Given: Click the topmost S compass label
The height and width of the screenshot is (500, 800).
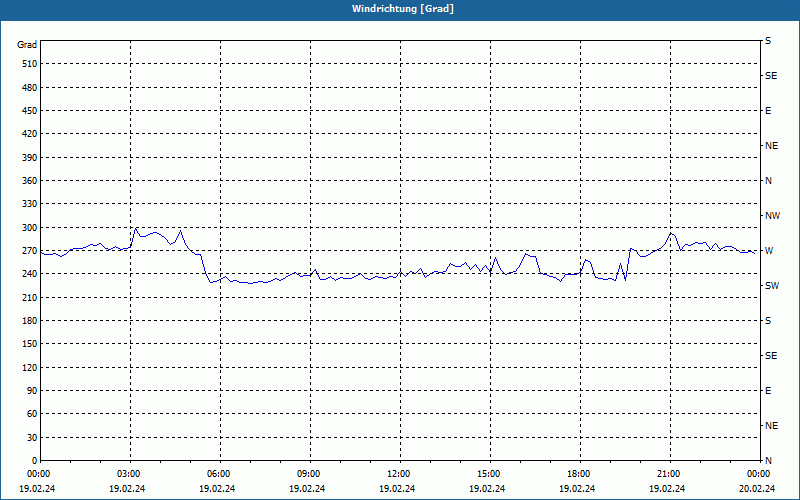Looking at the screenshot, I should click(x=768, y=41).
